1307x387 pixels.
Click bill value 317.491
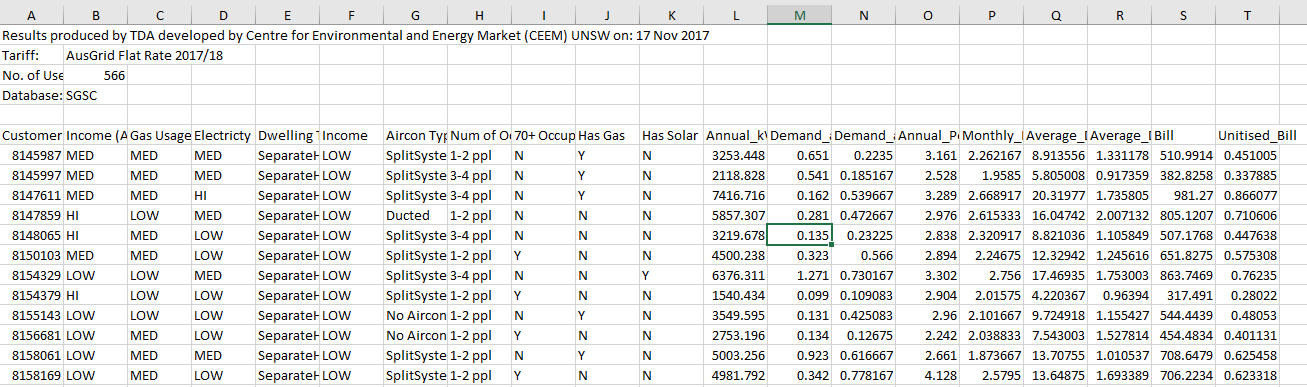point(1183,297)
